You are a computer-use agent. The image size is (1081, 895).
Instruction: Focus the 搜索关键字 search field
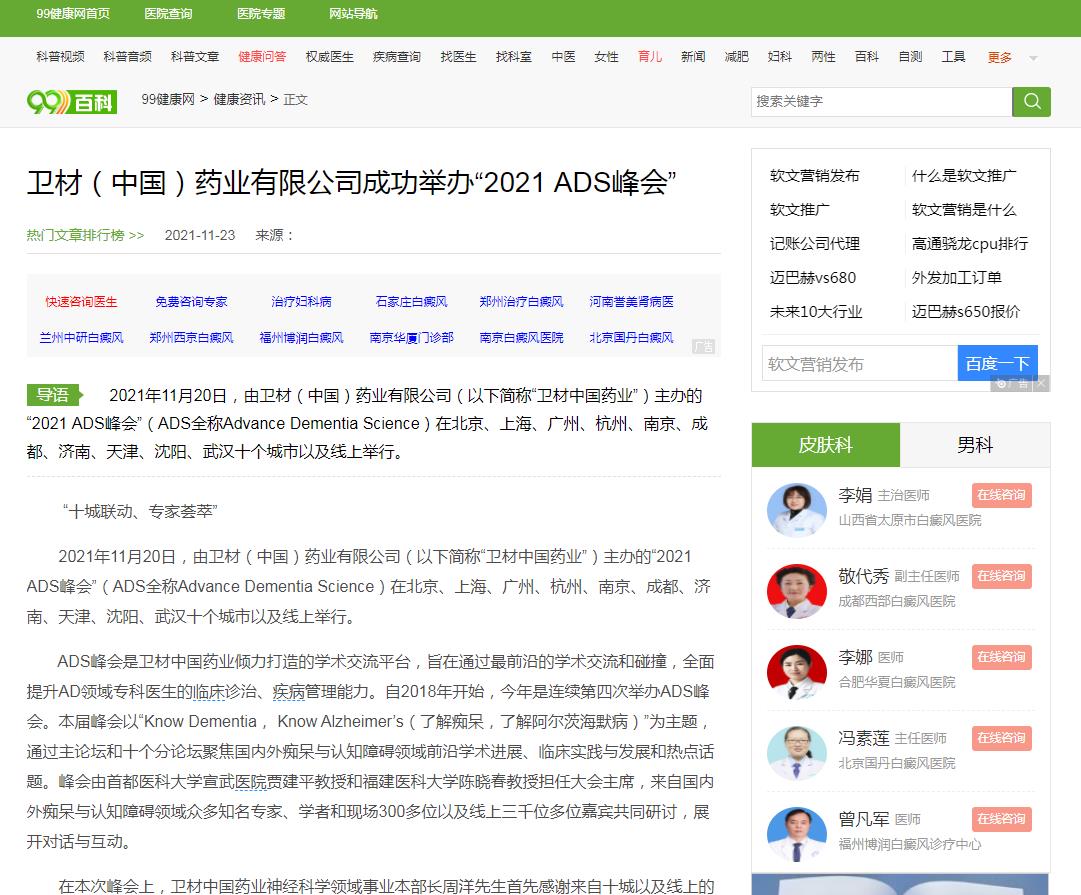coord(881,101)
